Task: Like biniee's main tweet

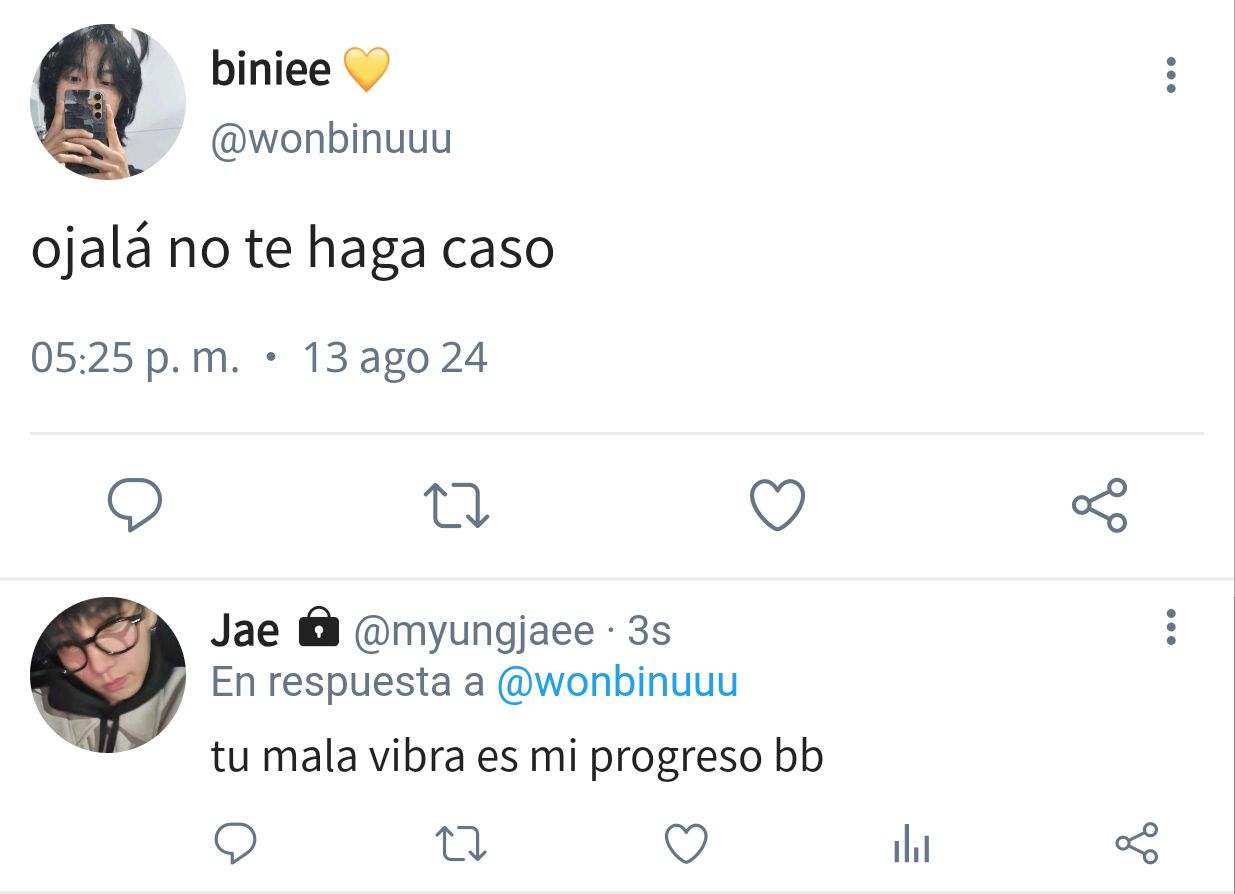Action: pos(777,505)
